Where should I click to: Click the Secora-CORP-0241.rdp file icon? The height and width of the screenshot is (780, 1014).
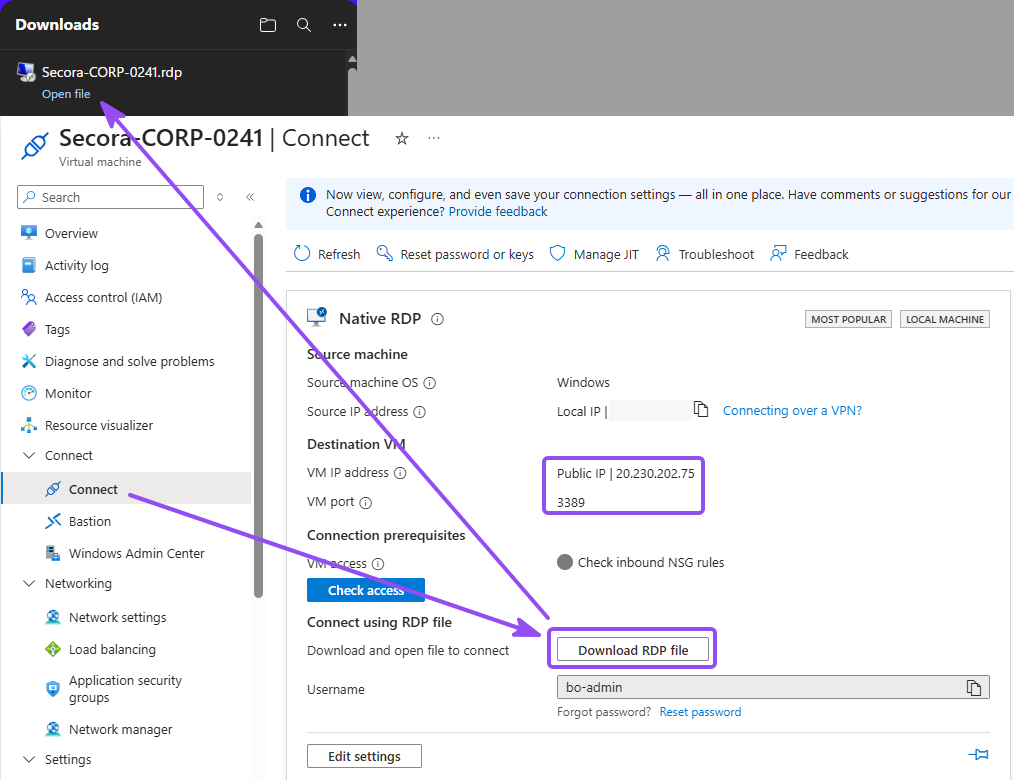(26, 72)
